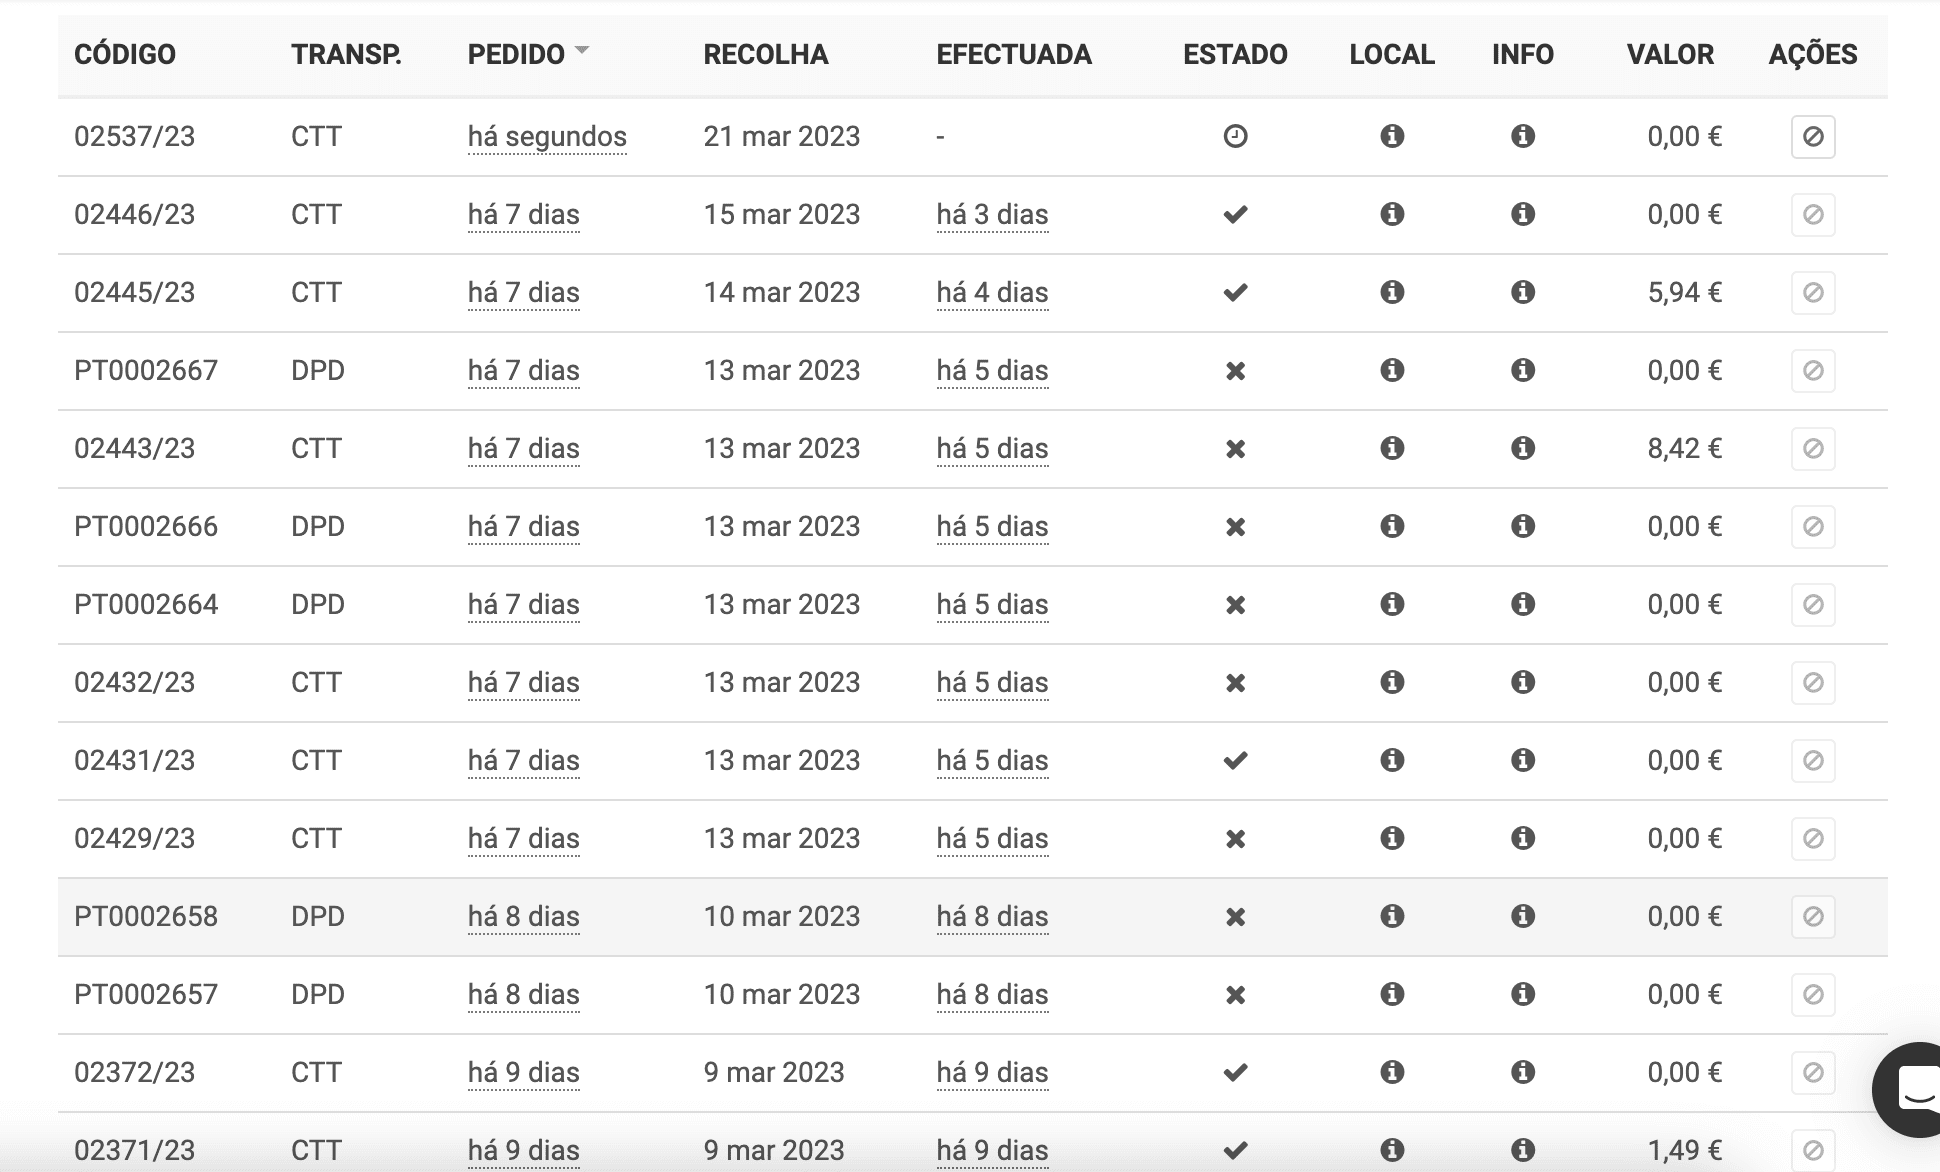Open LOCAL info icon for 02446/23

1392,214
